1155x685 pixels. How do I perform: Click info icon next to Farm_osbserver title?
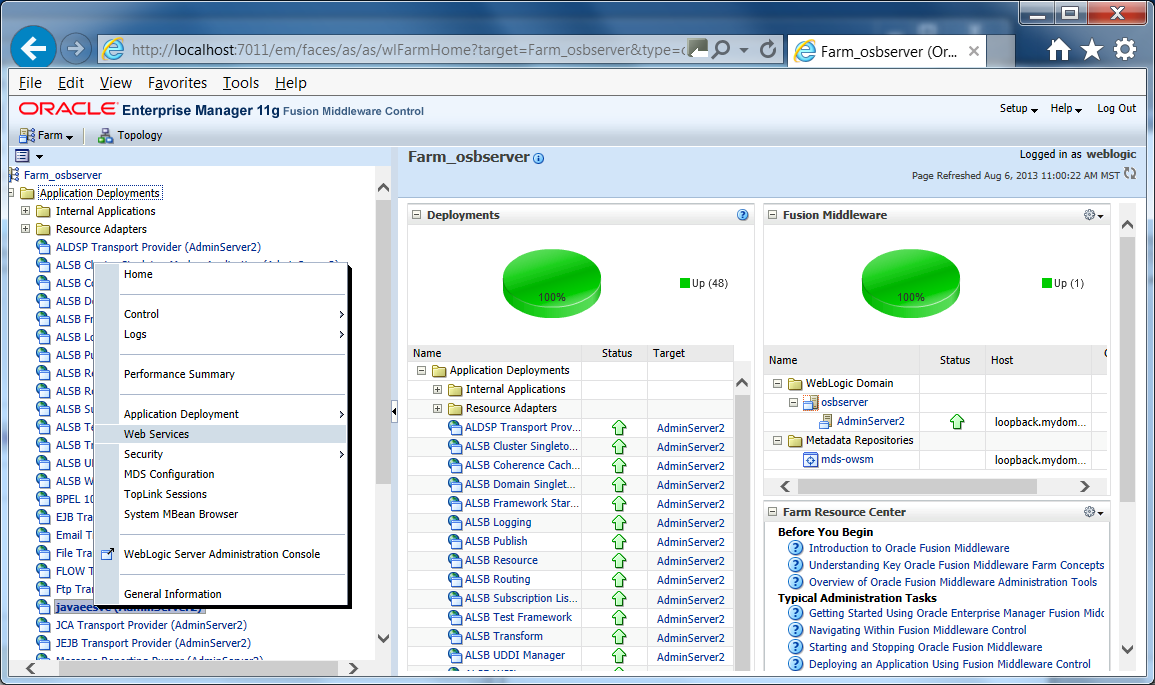tap(538, 158)
